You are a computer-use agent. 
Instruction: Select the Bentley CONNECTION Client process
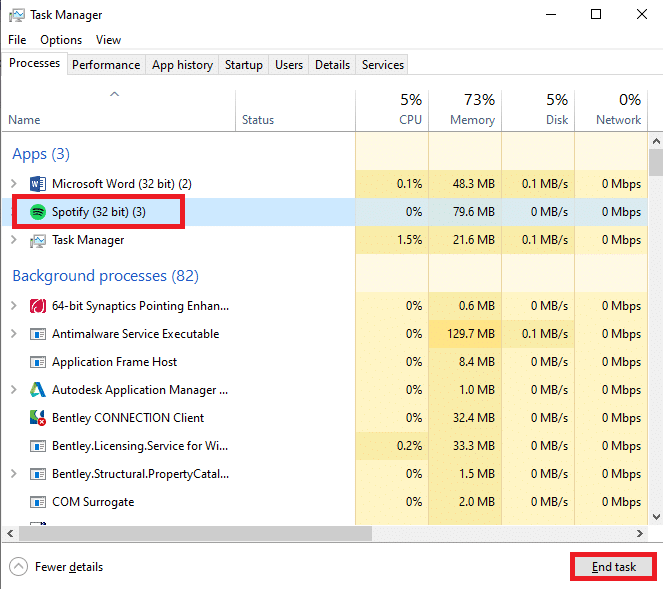coord(325,418)
